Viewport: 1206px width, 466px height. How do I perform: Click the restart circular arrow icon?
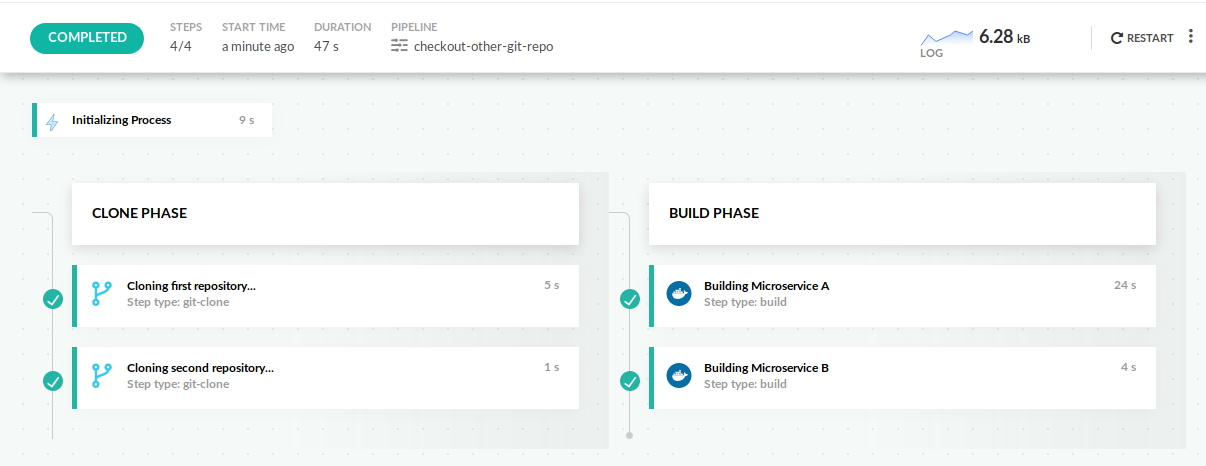coord(1117,38)
